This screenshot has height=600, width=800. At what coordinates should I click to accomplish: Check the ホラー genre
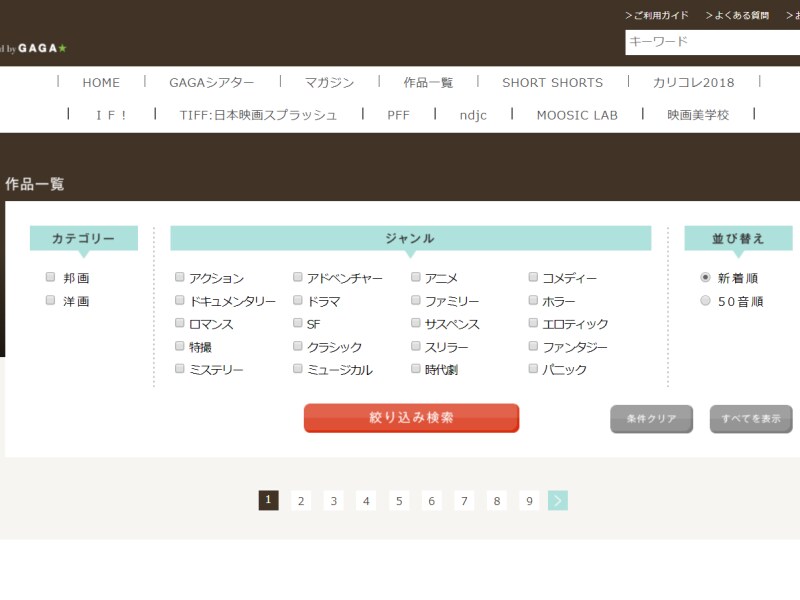click(533, 300)
